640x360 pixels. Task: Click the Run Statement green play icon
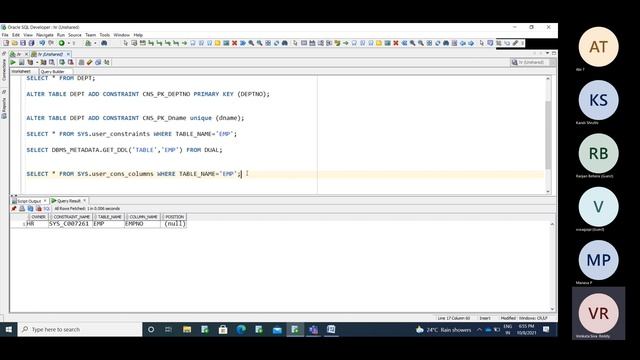click(13, 62)
